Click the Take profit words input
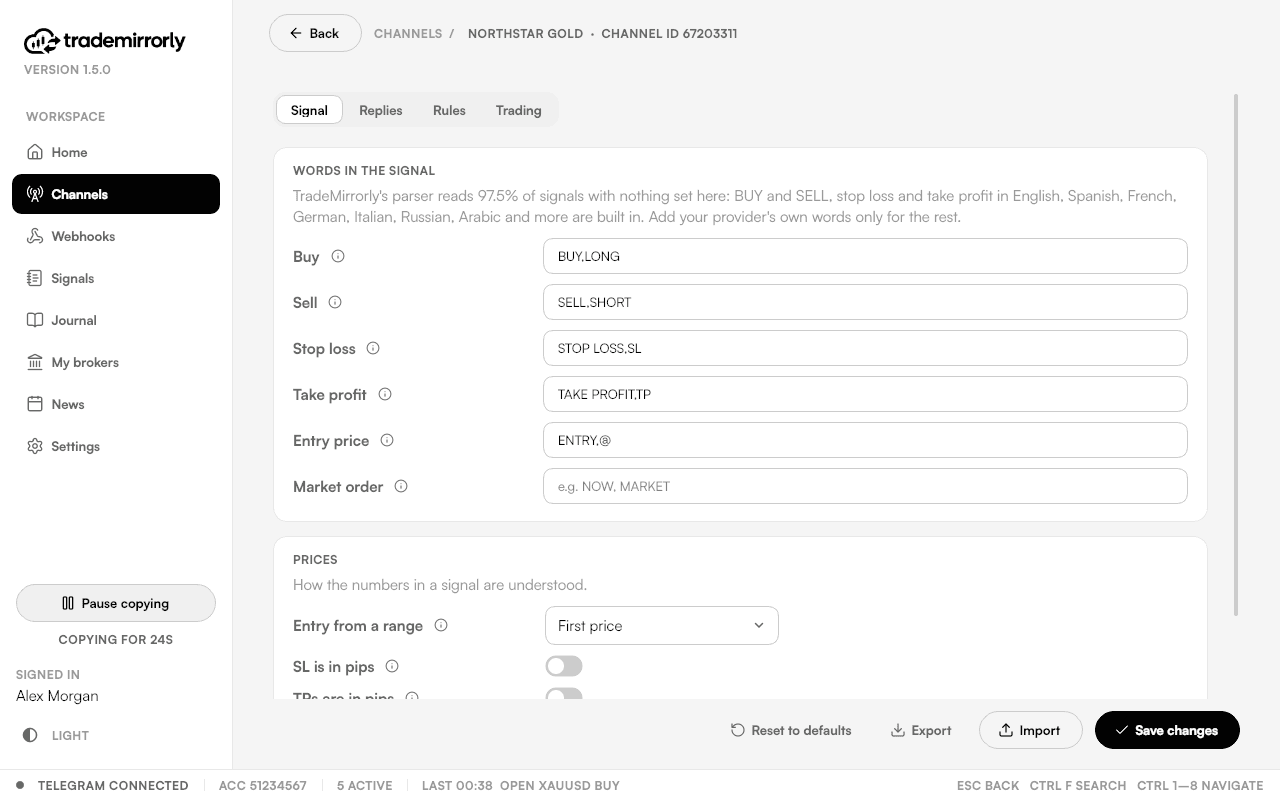This screenshot has width=1280, height=800. point(865,394)
